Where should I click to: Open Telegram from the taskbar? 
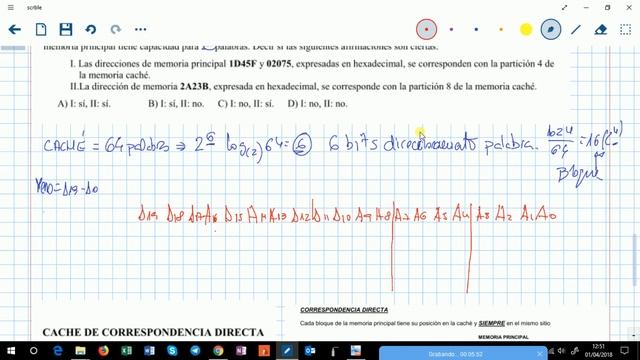click(195, 351)
